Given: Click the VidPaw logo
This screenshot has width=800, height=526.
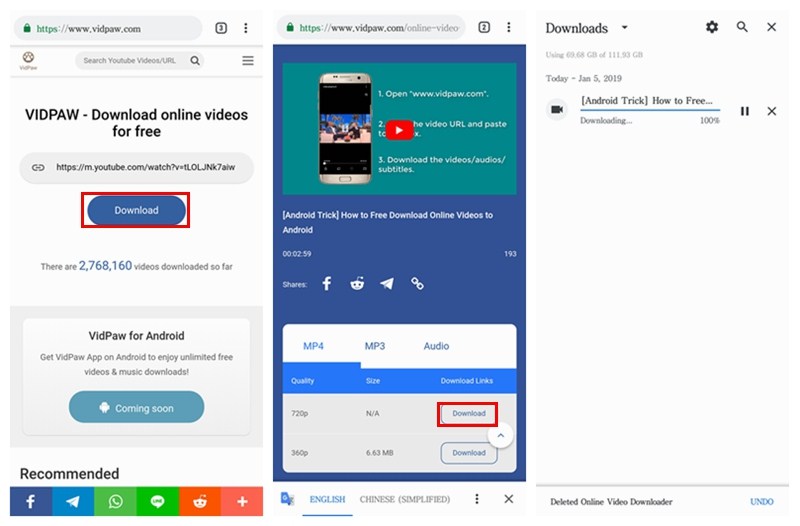Looking at the screenshot, I should coord(28,60).
